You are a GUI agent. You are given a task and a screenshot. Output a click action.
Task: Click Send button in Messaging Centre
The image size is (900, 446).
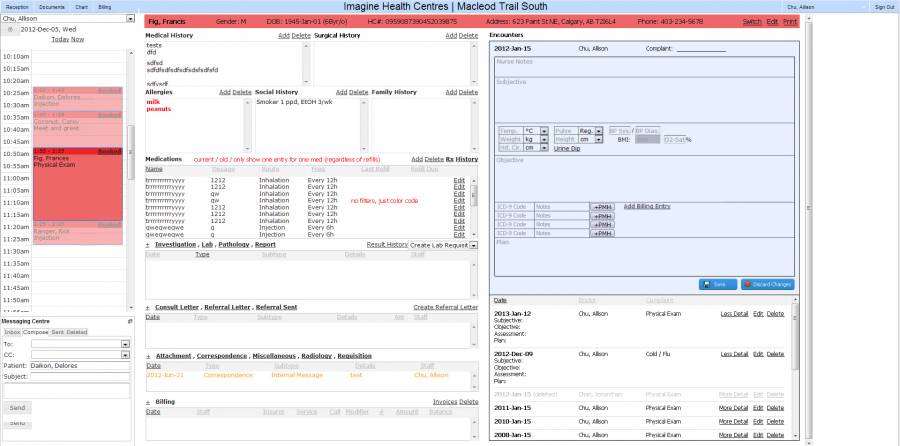click(x=18, y=408)
